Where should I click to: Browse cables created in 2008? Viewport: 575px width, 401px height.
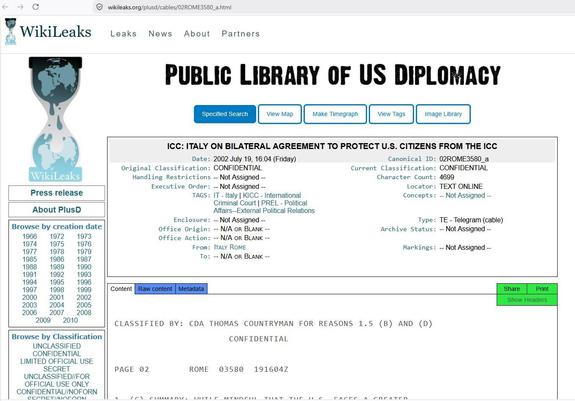(84, 313)
